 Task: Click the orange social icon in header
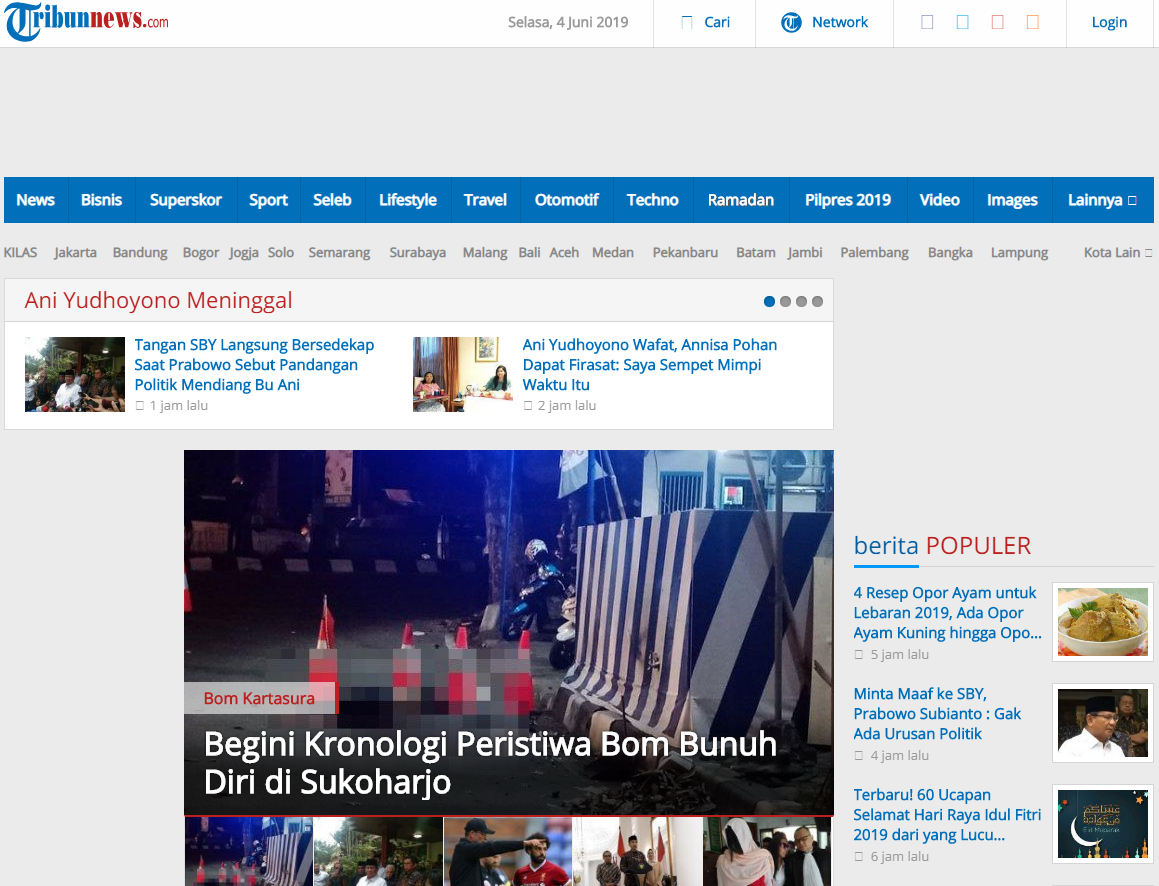[x=1033, y=22]
